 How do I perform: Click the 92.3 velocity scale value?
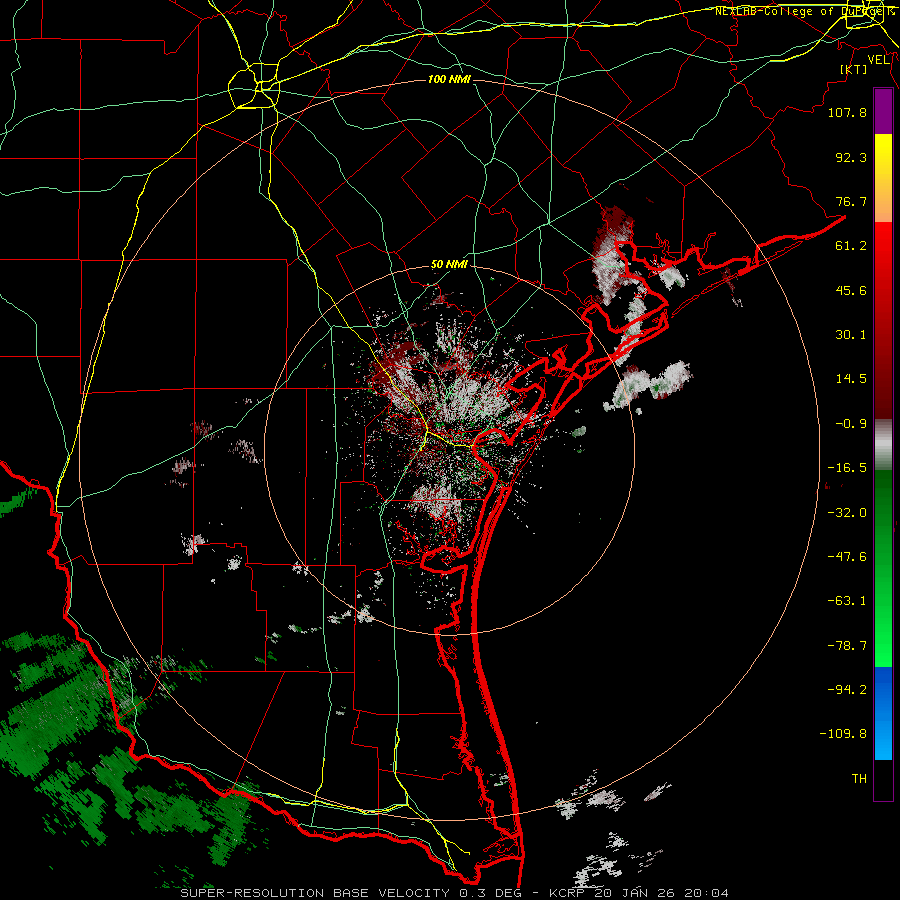(851, 157)
